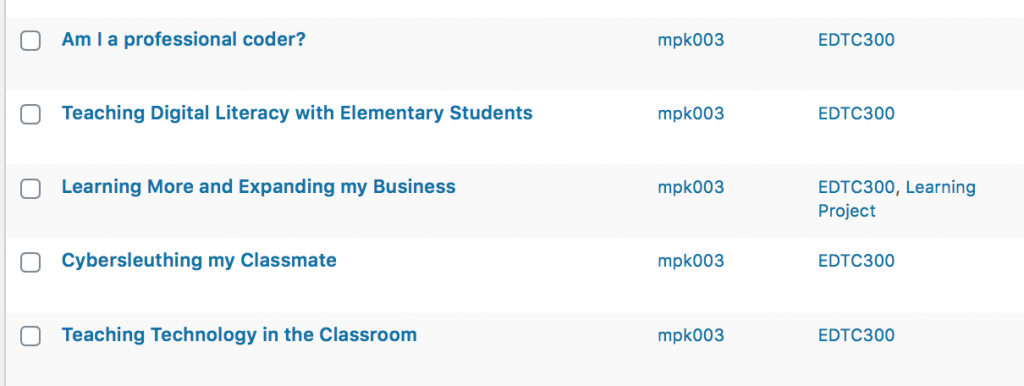Click author mpk003 in the Cybersleuthing row
Screen dimensions: 1024x386
click(x=691, y=261)
